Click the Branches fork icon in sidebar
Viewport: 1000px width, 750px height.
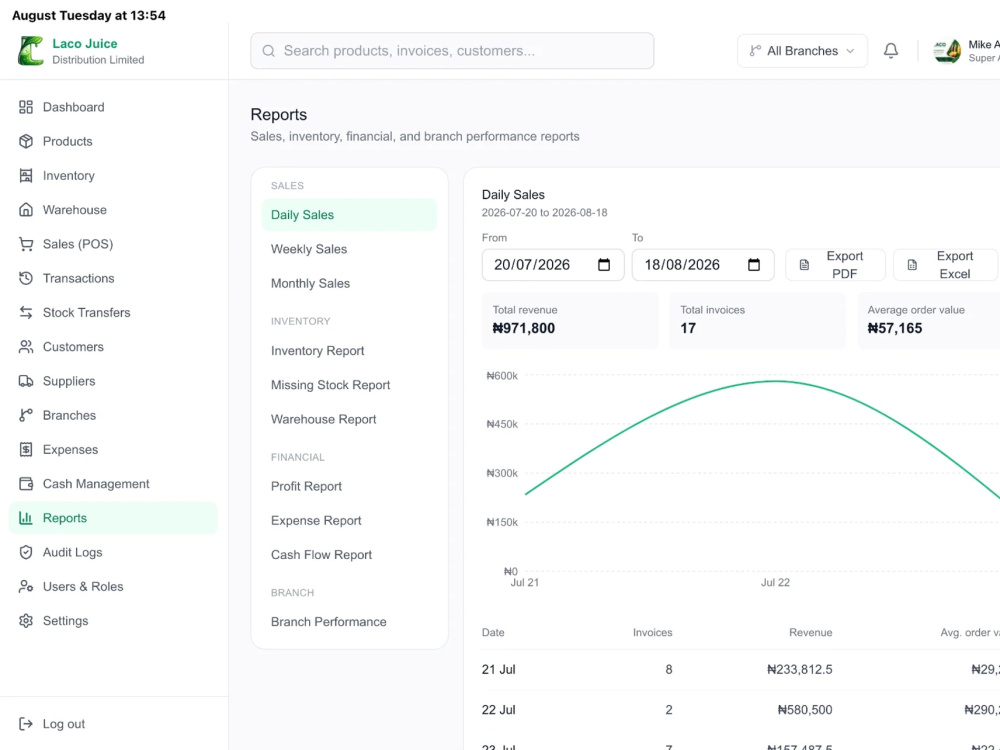[x=26, y=416]
